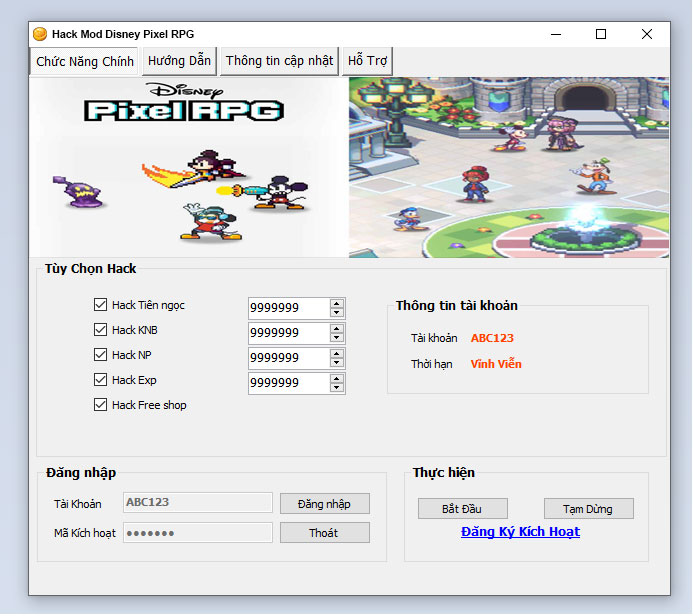693x616 pixels.
Task: Click the app coin icon in title bar
Action: click(40, 34)
